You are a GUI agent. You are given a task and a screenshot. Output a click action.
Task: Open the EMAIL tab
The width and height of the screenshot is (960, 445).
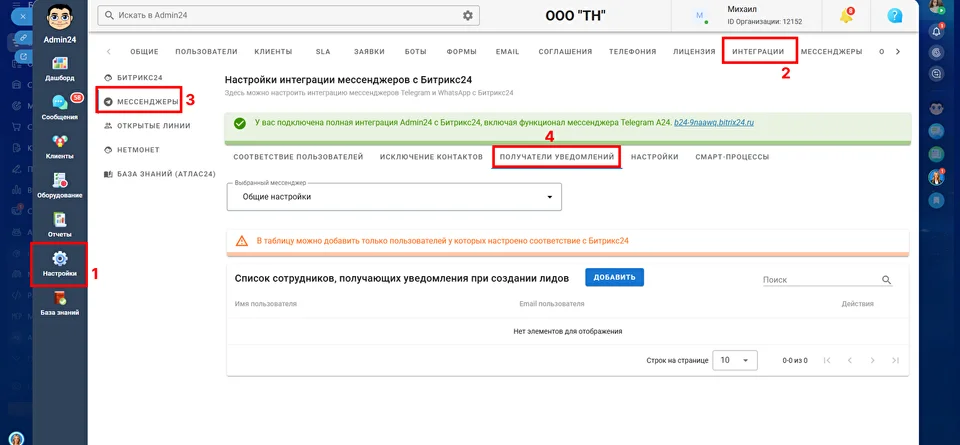point(508,52)
